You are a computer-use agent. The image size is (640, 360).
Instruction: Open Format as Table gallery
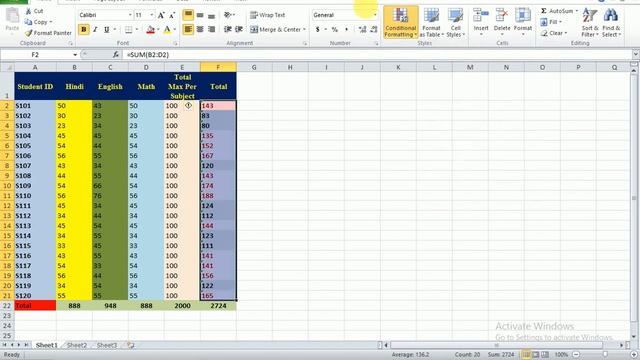[431, 22]
